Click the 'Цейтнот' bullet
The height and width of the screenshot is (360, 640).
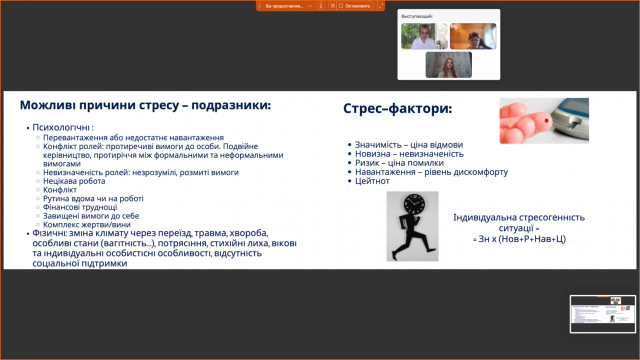click(x=372, y=181)
